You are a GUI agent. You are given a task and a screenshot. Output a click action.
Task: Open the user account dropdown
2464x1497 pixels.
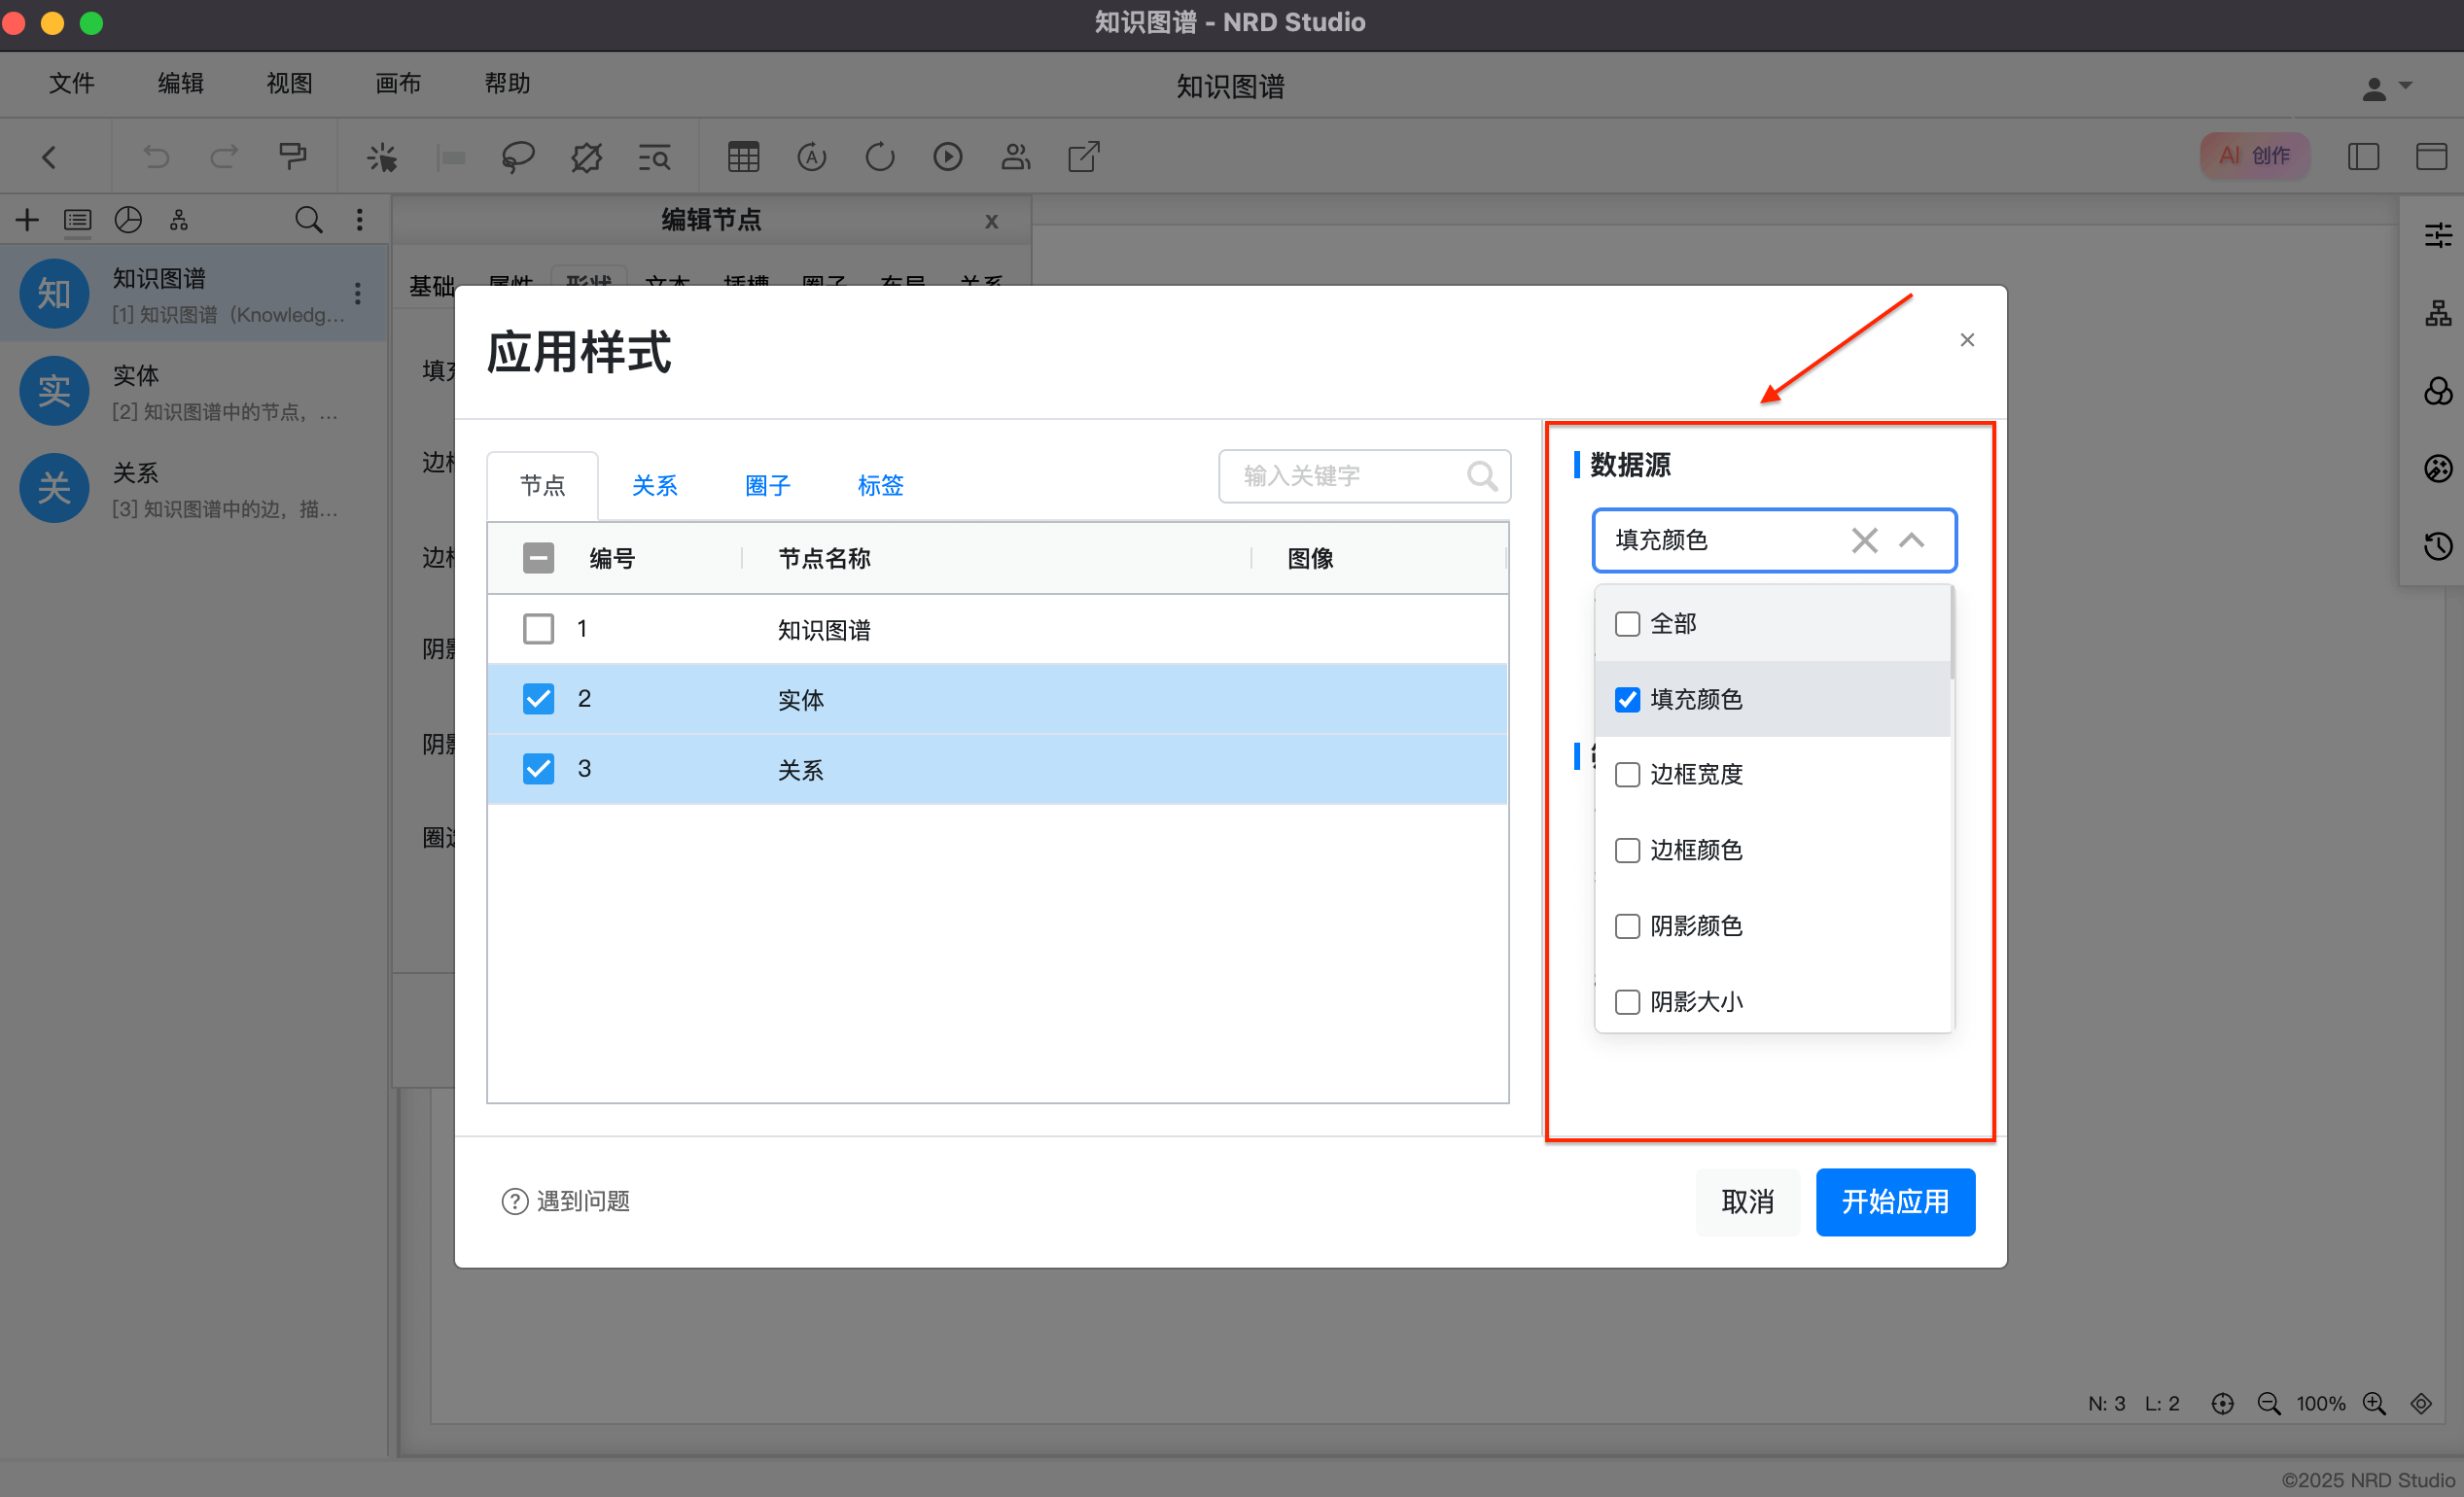point(2387,88)
